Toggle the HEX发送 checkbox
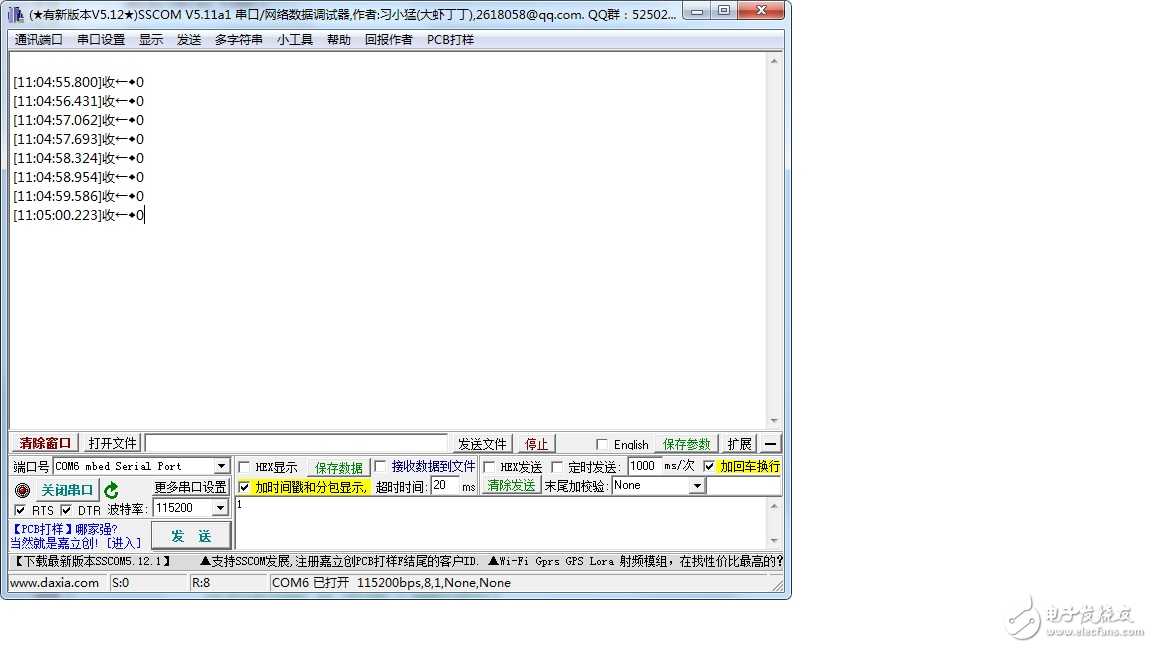The image size is (1152, 648). point(489,467)
